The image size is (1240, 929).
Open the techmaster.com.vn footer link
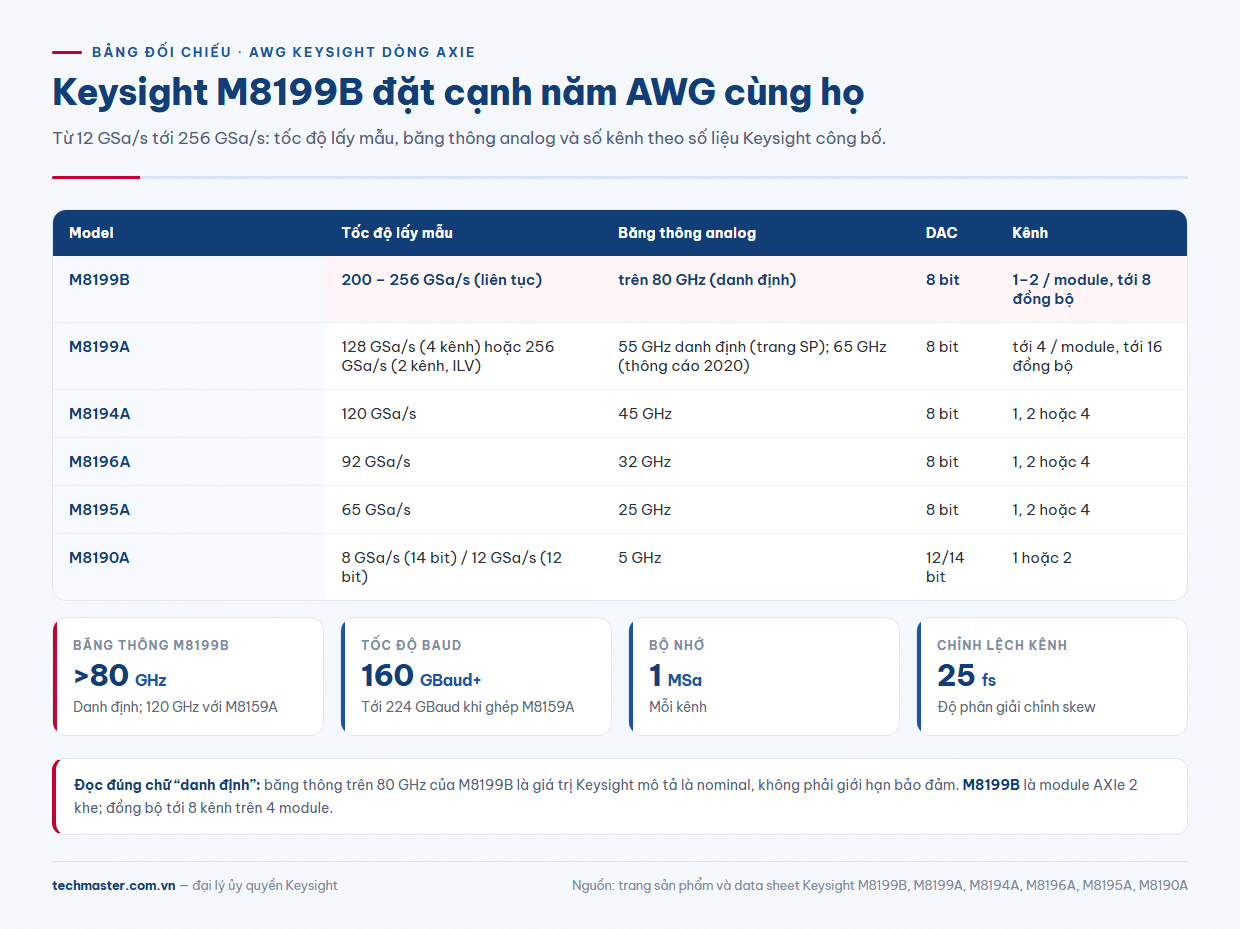pyautogui.click(x=114, y=885)
